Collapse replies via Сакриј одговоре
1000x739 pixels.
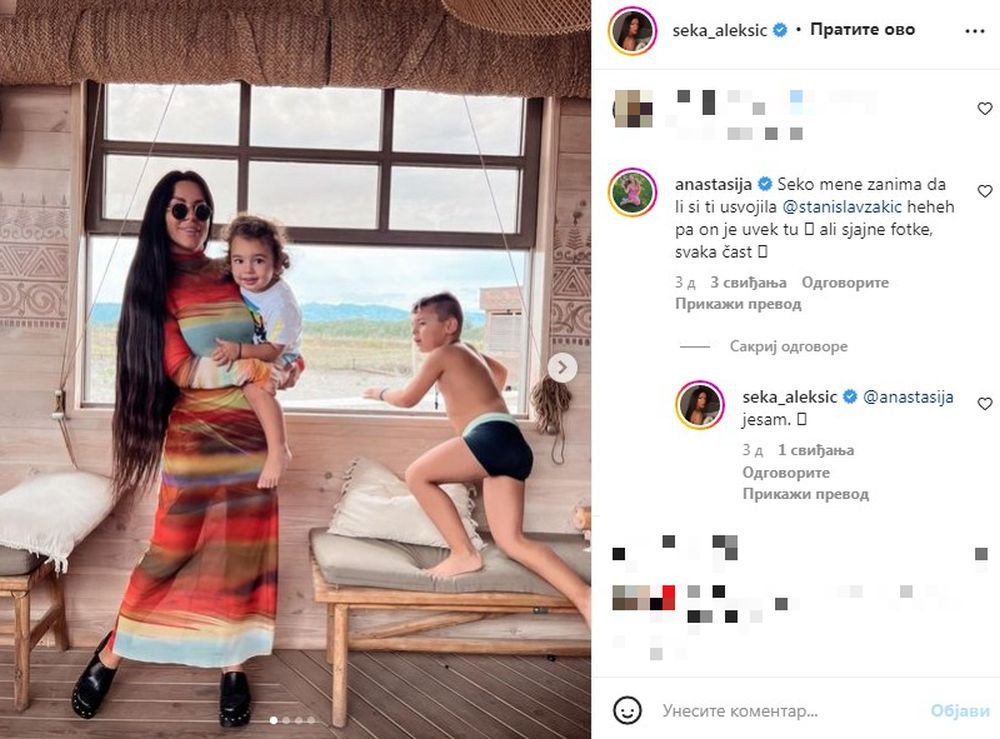(788, 346)
